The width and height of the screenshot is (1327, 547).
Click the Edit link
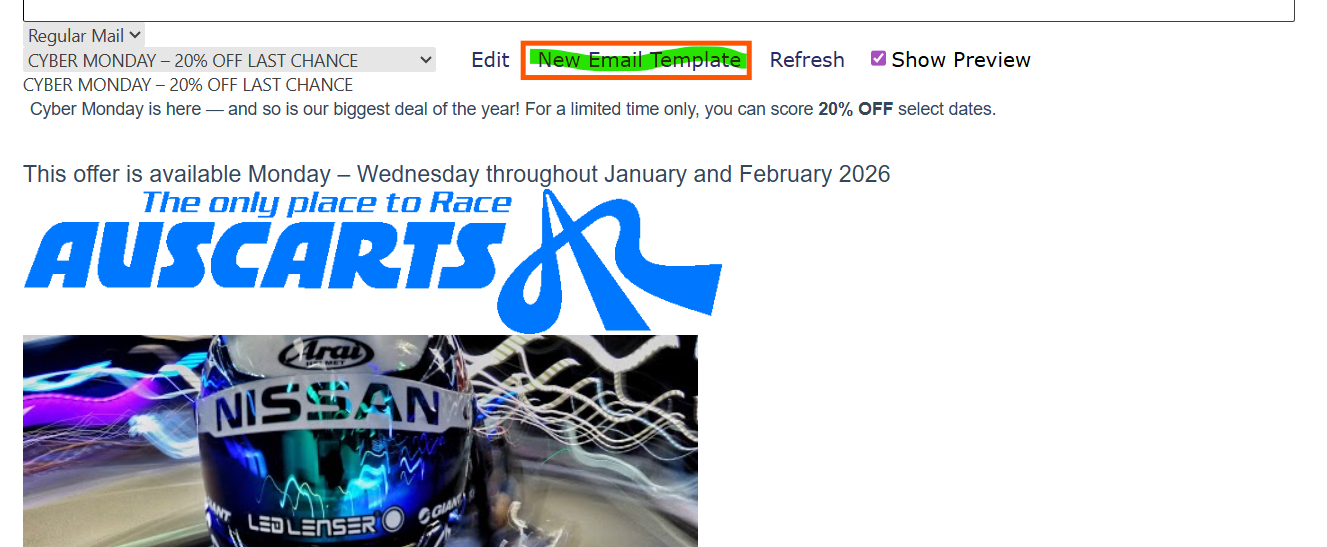490,60
